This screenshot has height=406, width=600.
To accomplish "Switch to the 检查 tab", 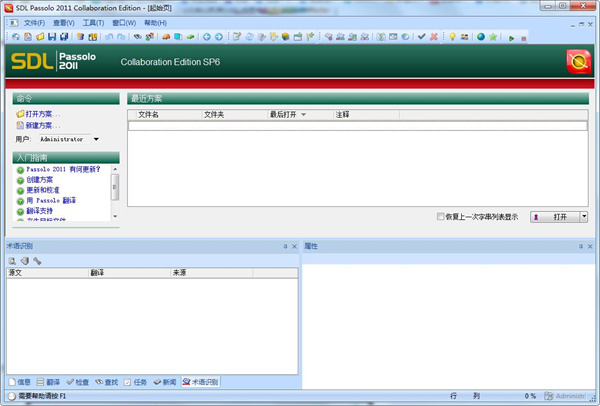I will [x=77, y=382].
